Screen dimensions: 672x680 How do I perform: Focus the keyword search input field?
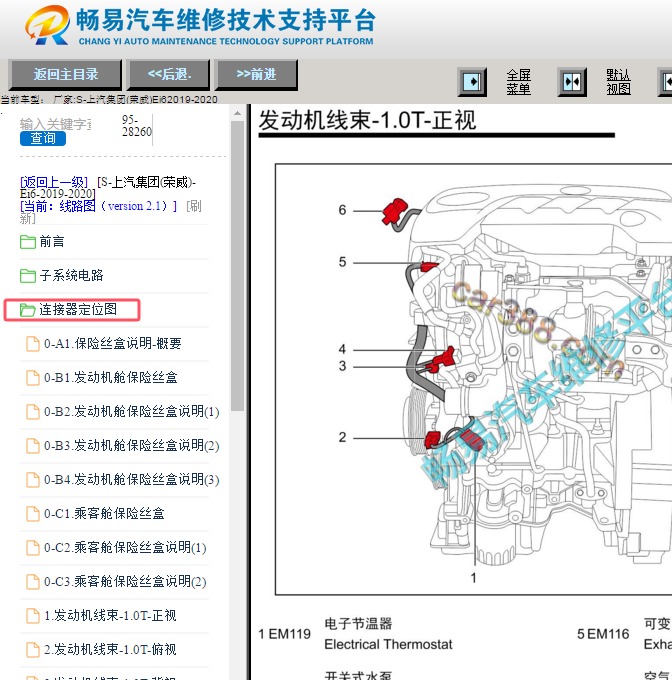coord(55,124)
